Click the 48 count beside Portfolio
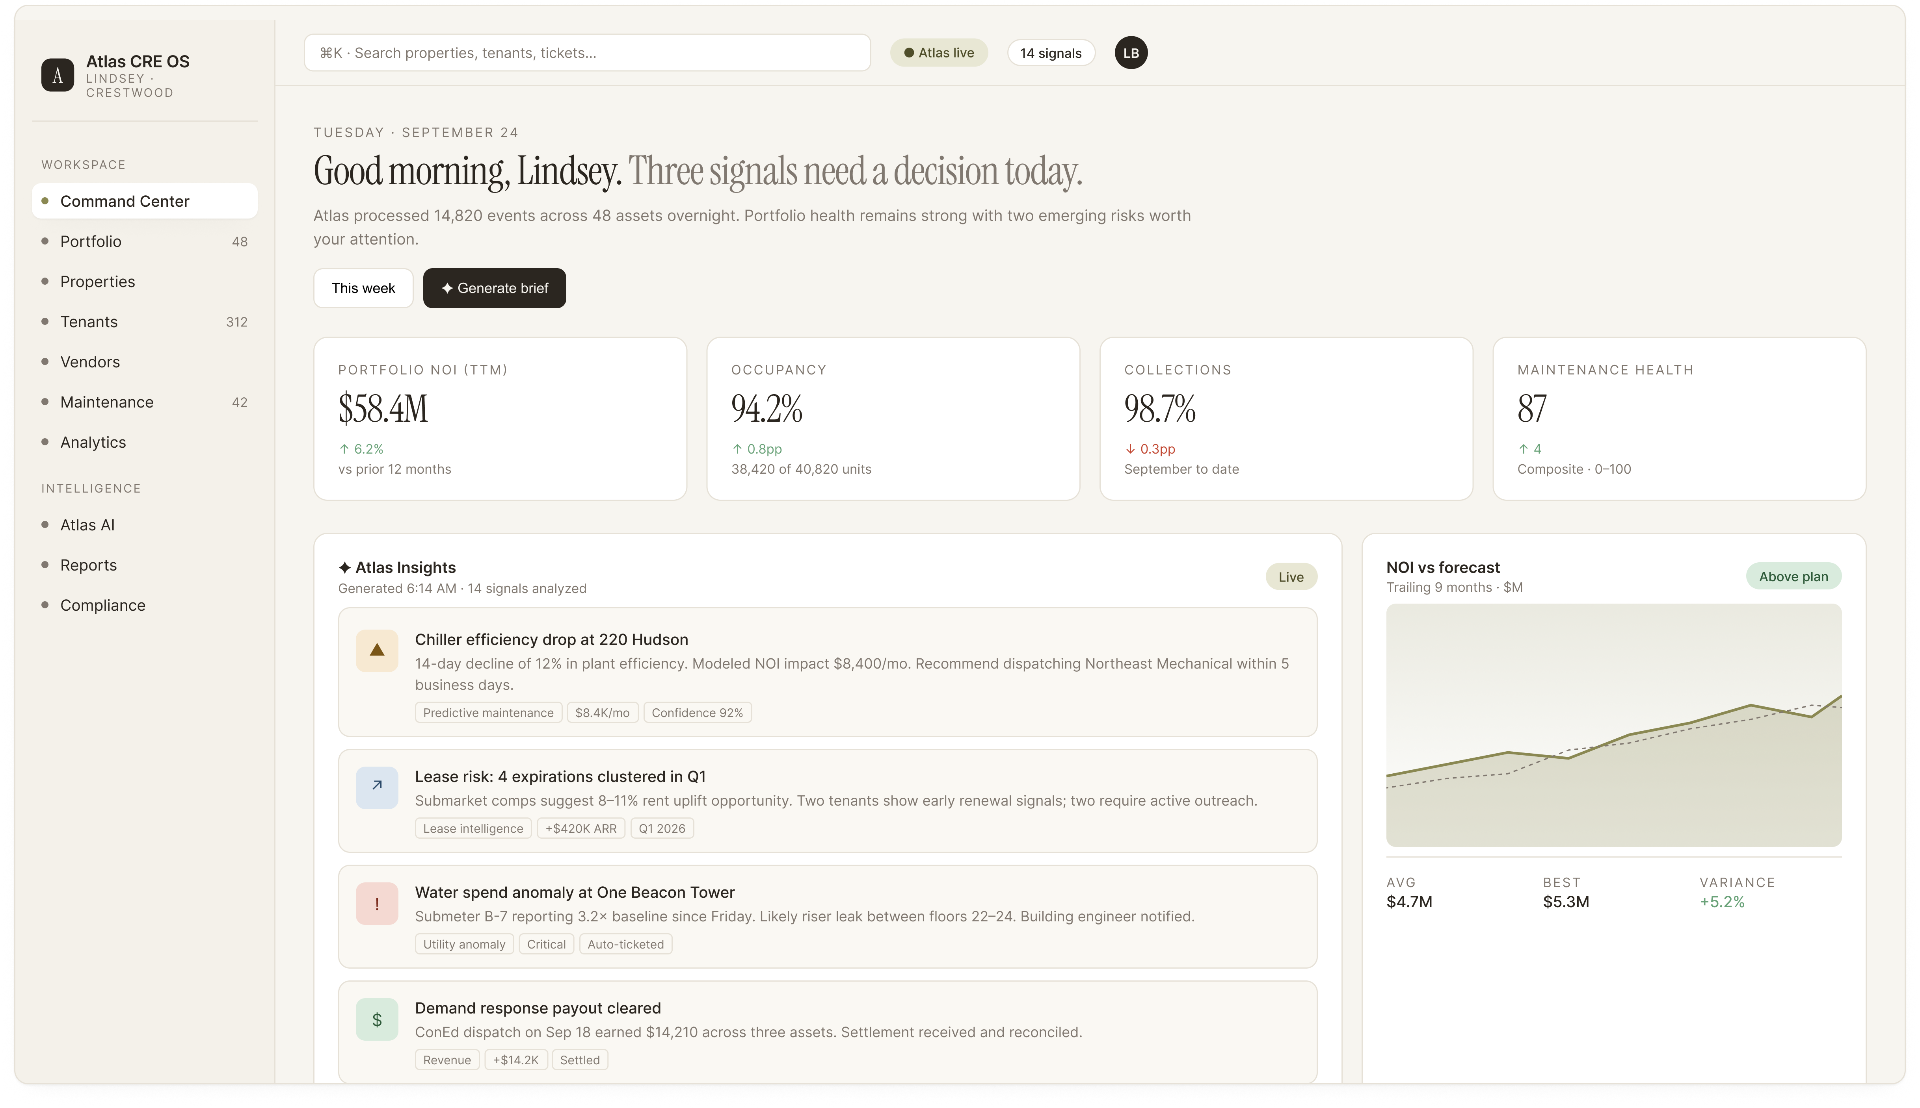The image size is (1920, 1108). (240, 242)
